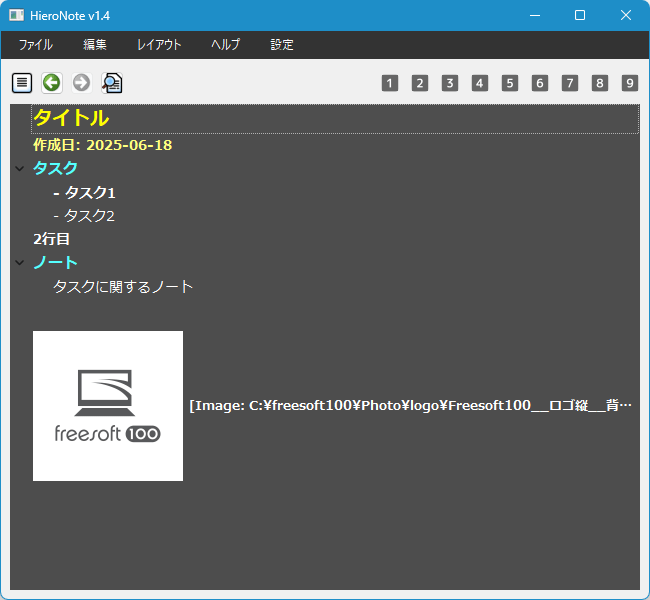Screen dimensions: 650x600
Task: Click the タスク heading text
Action: click(x=55, y=168)
